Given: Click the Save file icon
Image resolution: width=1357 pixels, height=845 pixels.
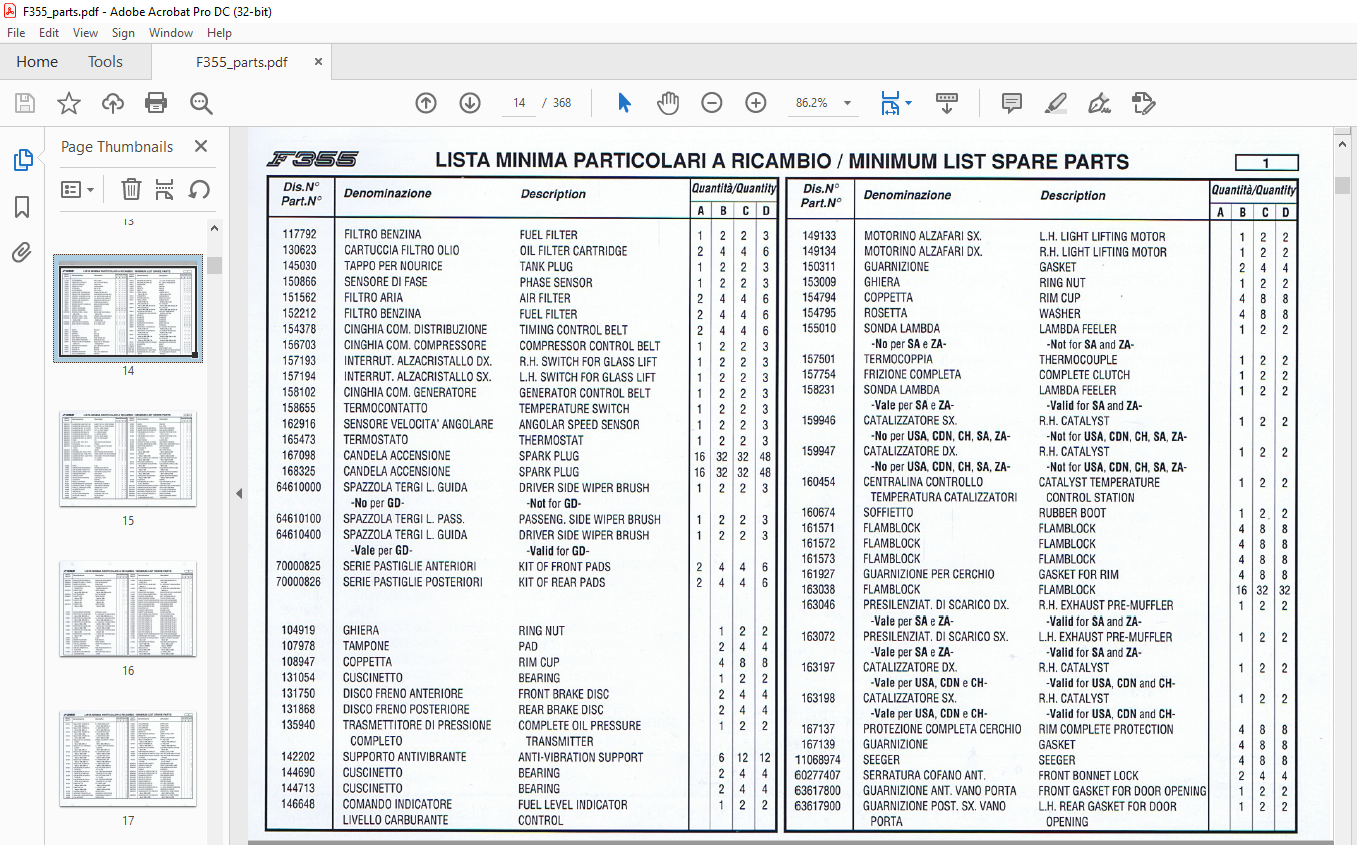Looking at the screenshot, I should (x=25, y=103).
